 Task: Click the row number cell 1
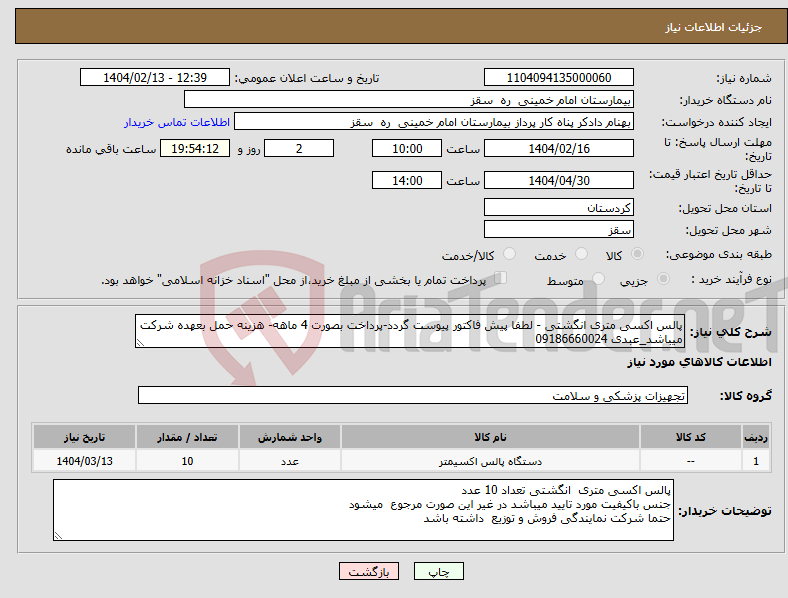pyautogui.click(x=756, y=461)
